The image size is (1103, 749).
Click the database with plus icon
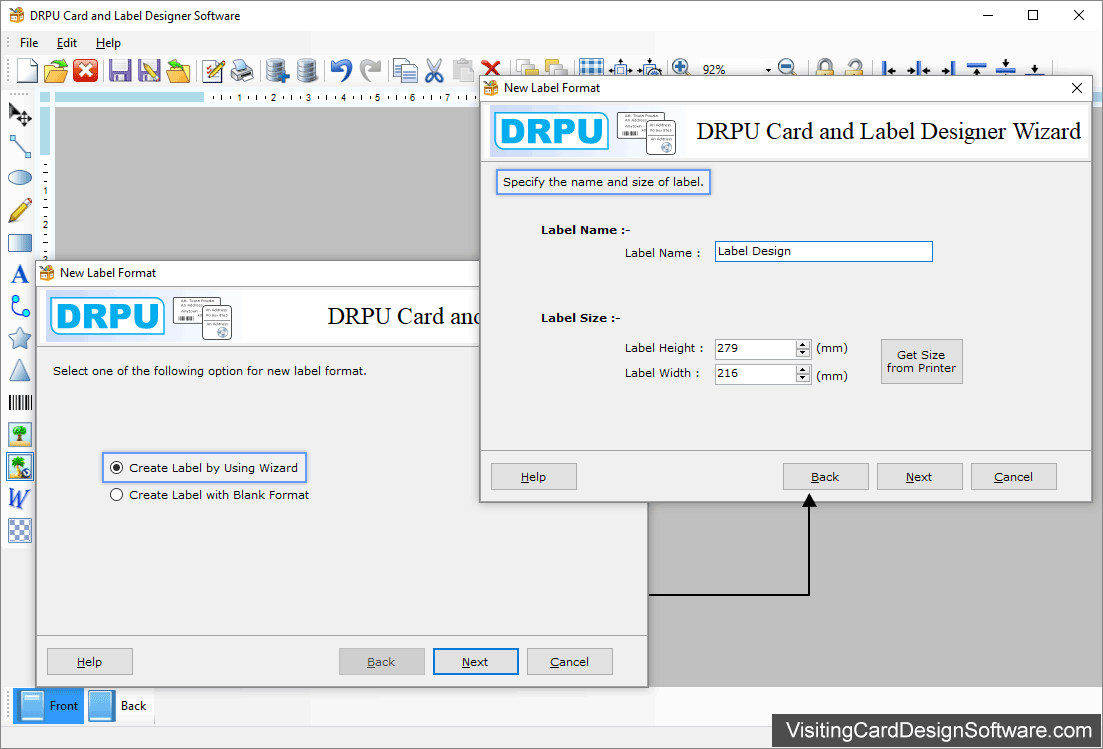click(277, 70)
